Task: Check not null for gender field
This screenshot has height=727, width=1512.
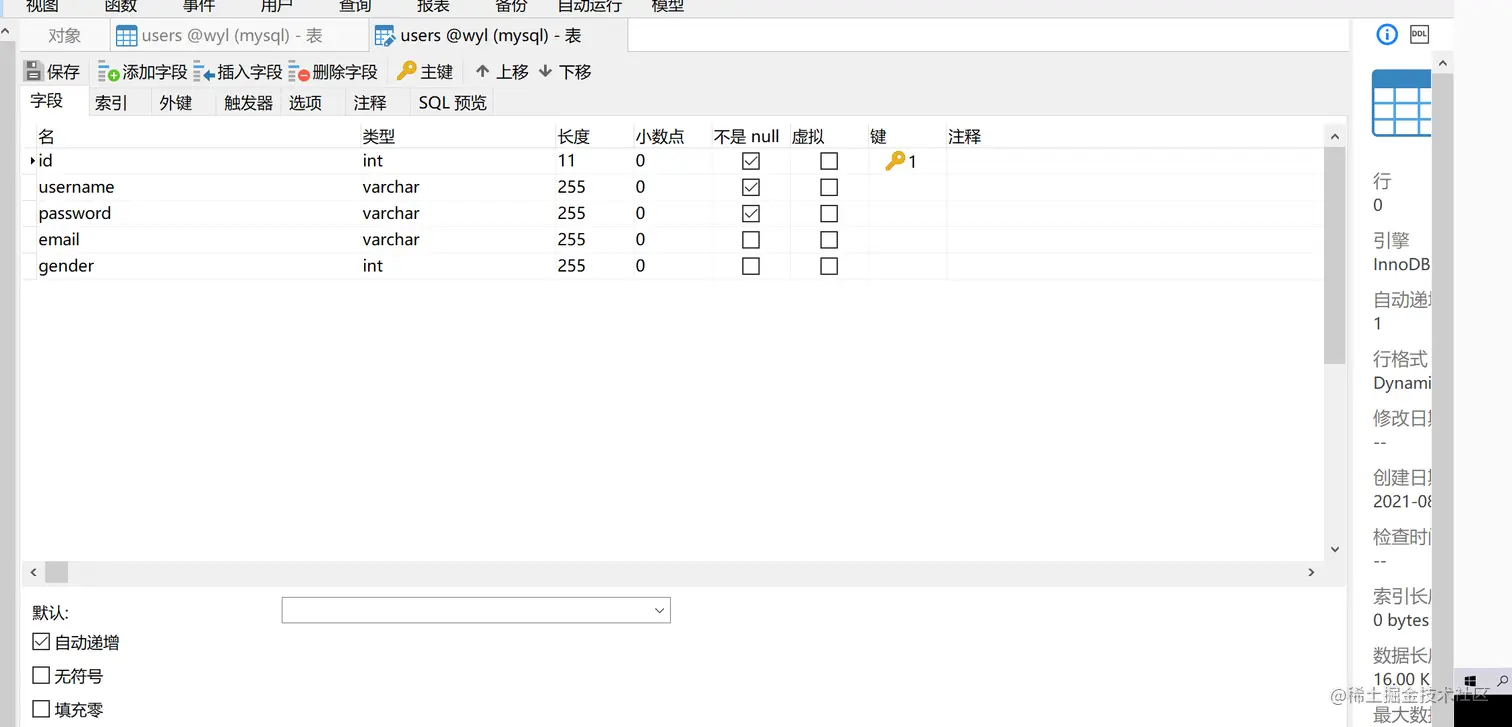Action: [x=751, y=266]
